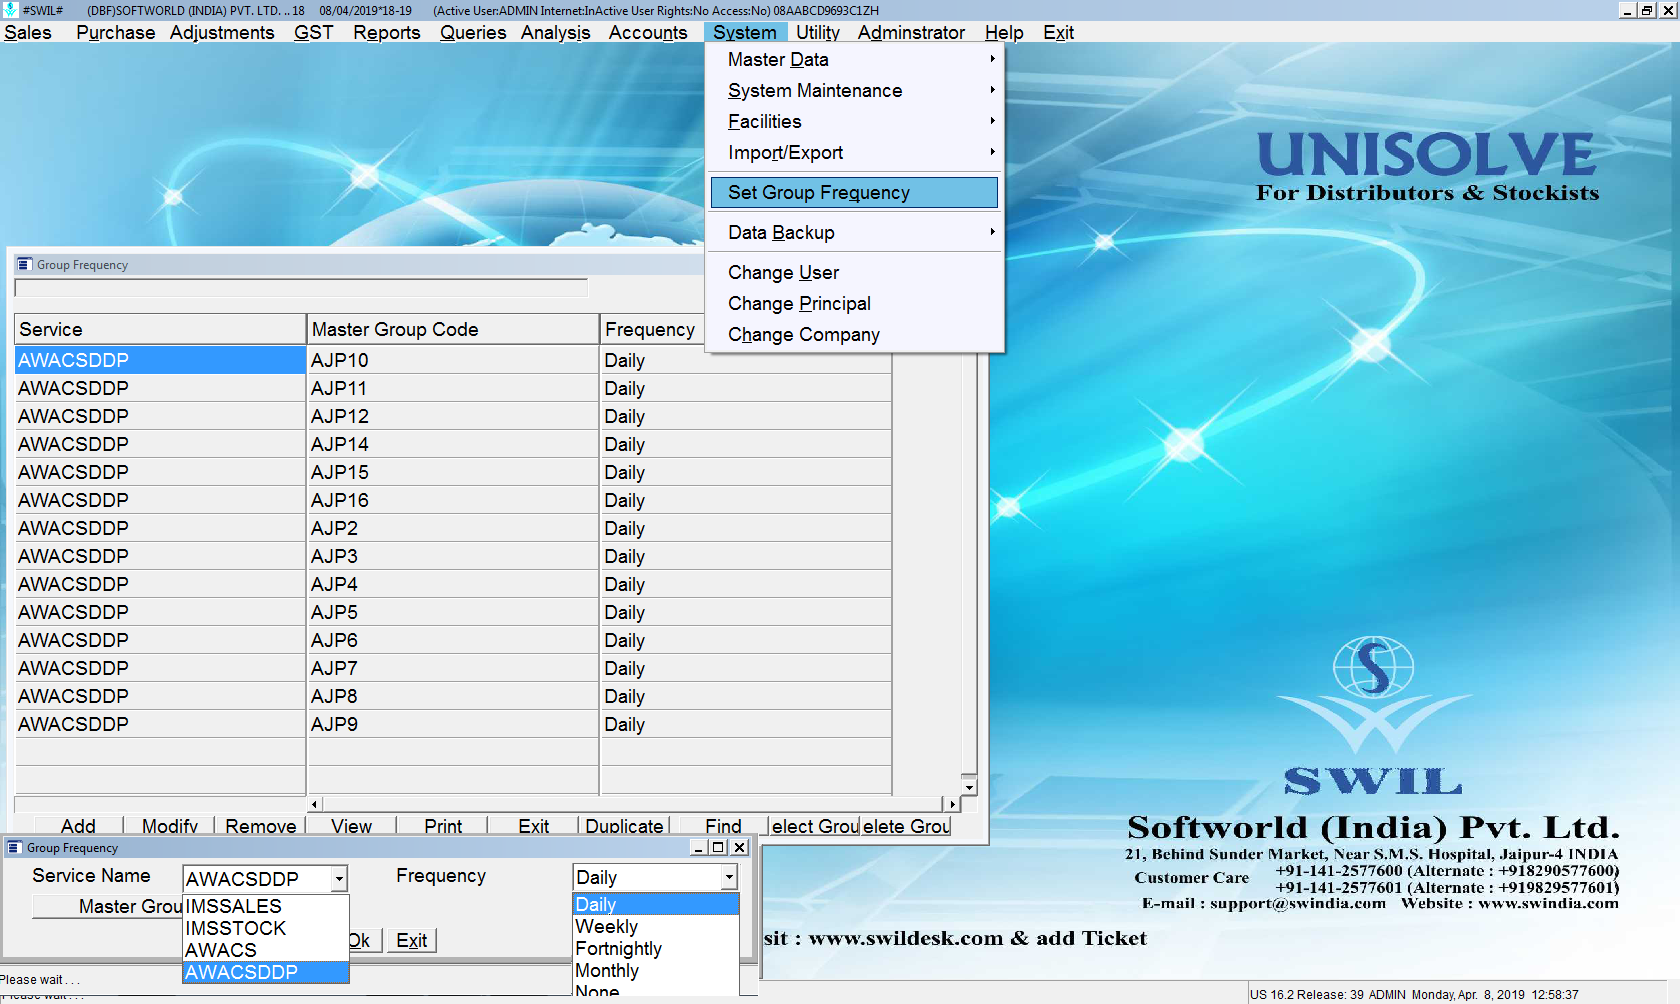The width and height of the screenshot is (1680, 1004).
Task: Click Exit button in Group Frequency dialog
Action: pos(411,940)
